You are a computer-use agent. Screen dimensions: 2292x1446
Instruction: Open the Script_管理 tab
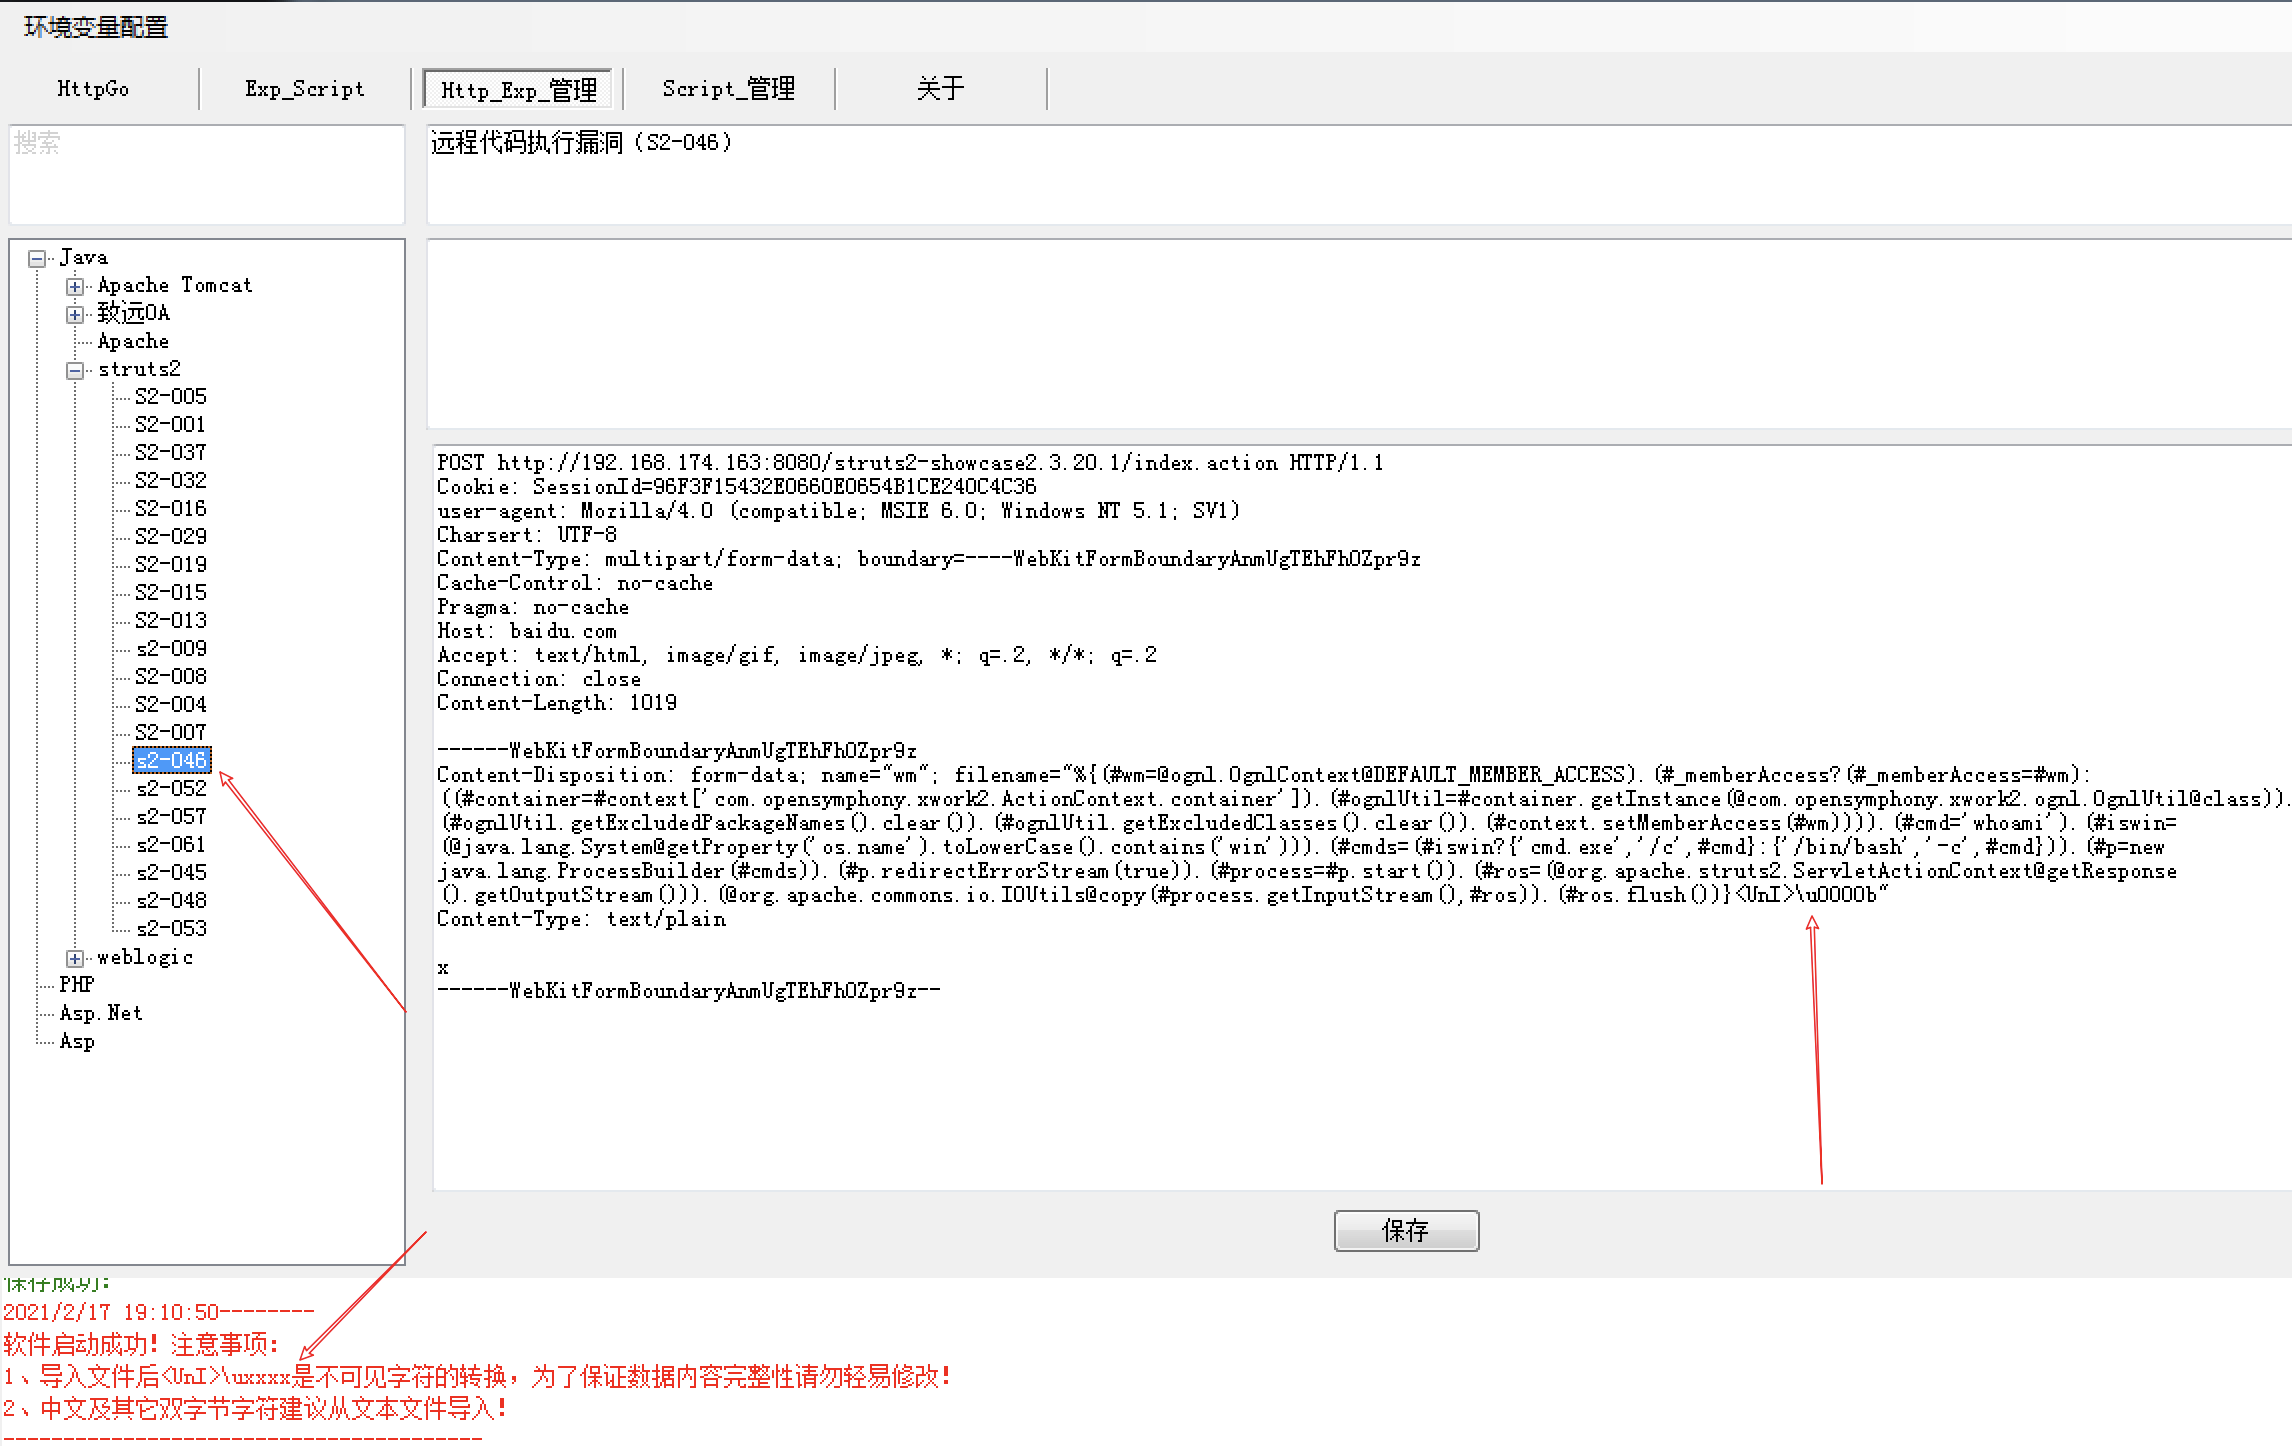(x=728, y=89)
